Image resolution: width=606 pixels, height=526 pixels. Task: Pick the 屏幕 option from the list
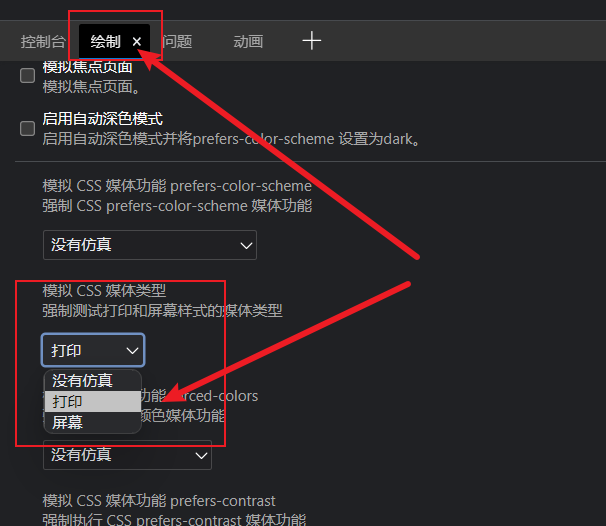point(93,422)
